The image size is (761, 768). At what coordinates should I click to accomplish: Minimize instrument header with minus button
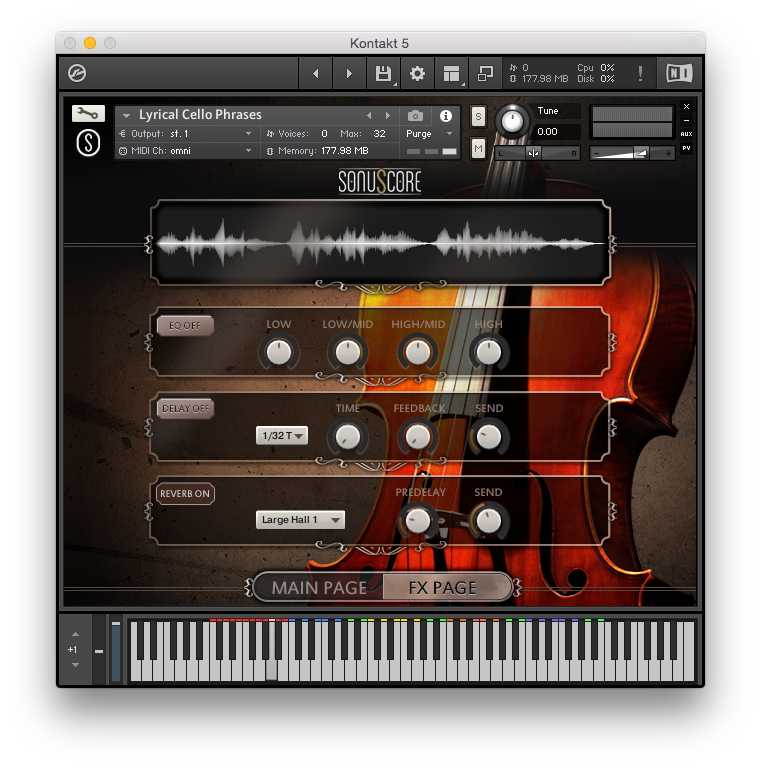[687, 120]
